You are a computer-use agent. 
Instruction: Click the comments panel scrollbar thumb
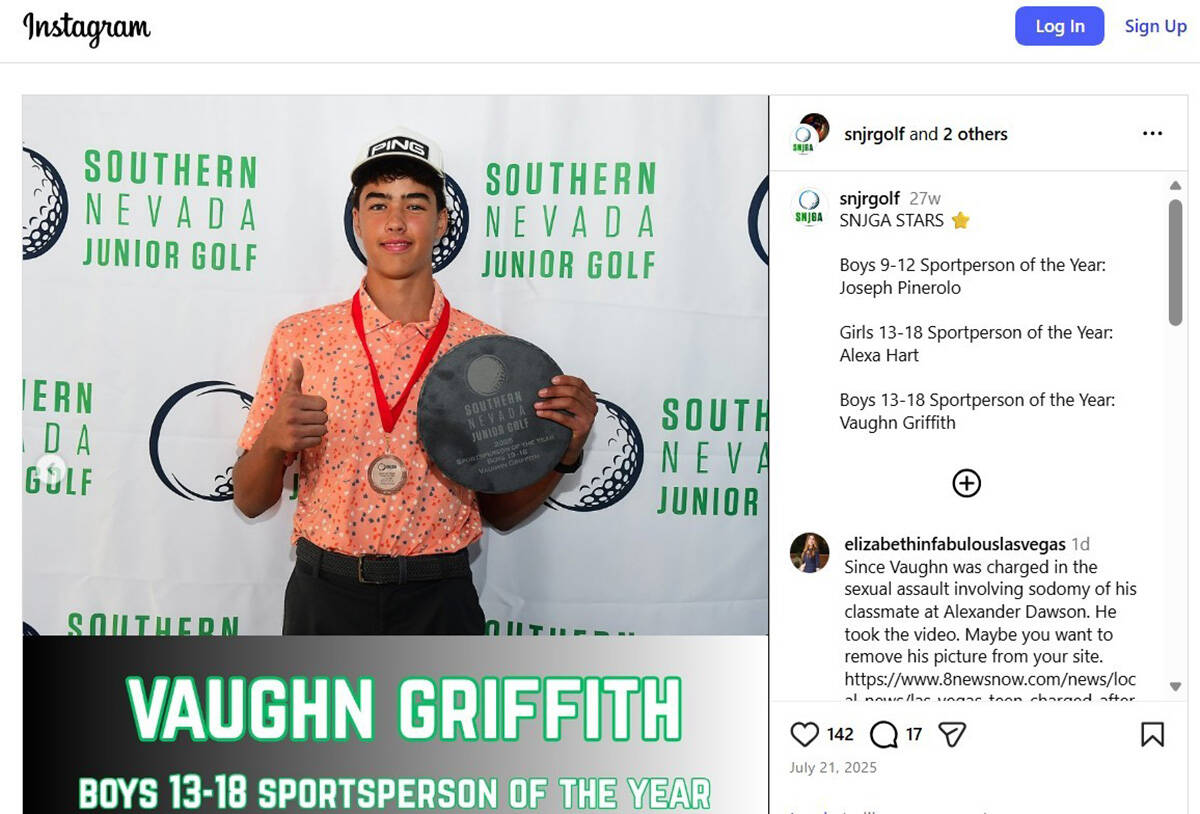1175,261
